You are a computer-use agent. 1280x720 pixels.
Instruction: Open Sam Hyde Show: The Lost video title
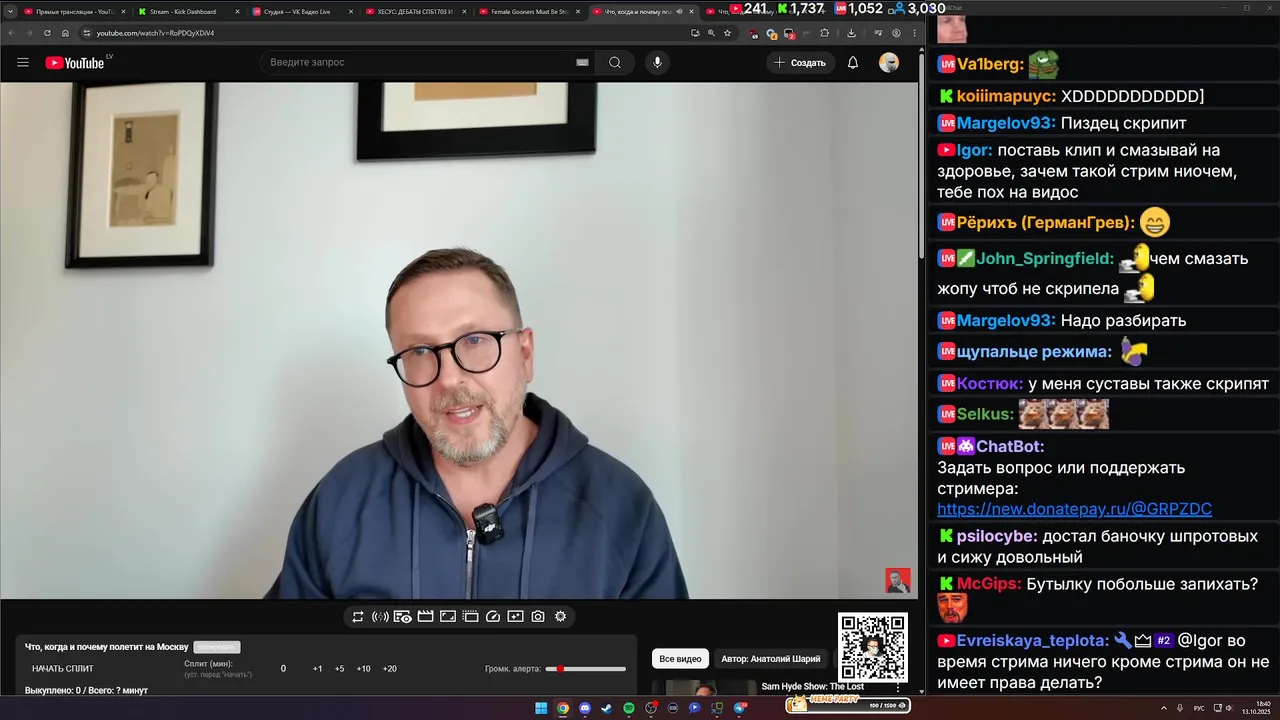(x=812, y=687)
